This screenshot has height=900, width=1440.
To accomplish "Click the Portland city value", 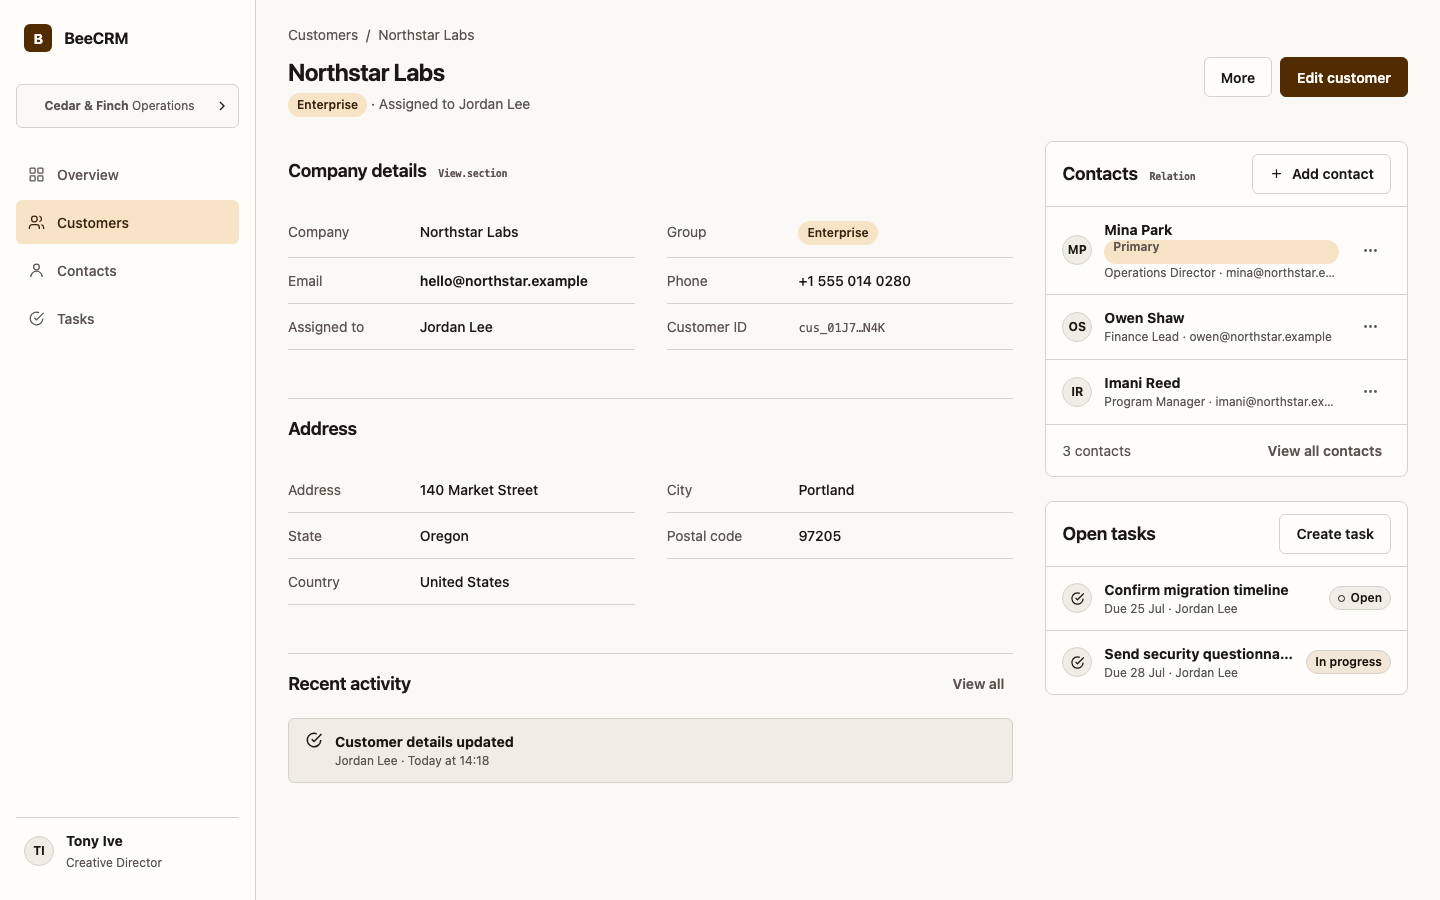I will coord(826,490).
